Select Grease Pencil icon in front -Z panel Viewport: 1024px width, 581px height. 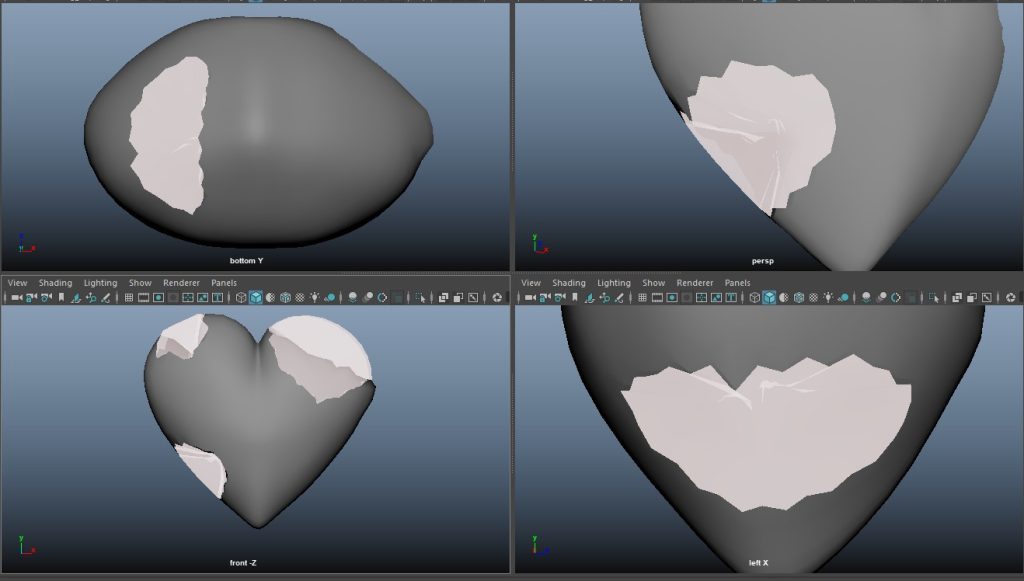[105, 298]
